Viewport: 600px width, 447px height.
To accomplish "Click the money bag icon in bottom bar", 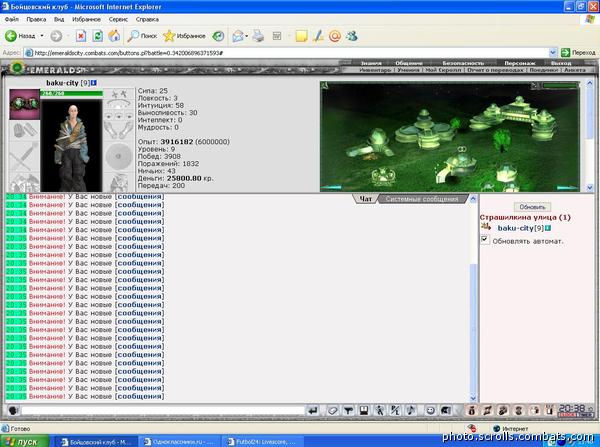I will 471,411.
